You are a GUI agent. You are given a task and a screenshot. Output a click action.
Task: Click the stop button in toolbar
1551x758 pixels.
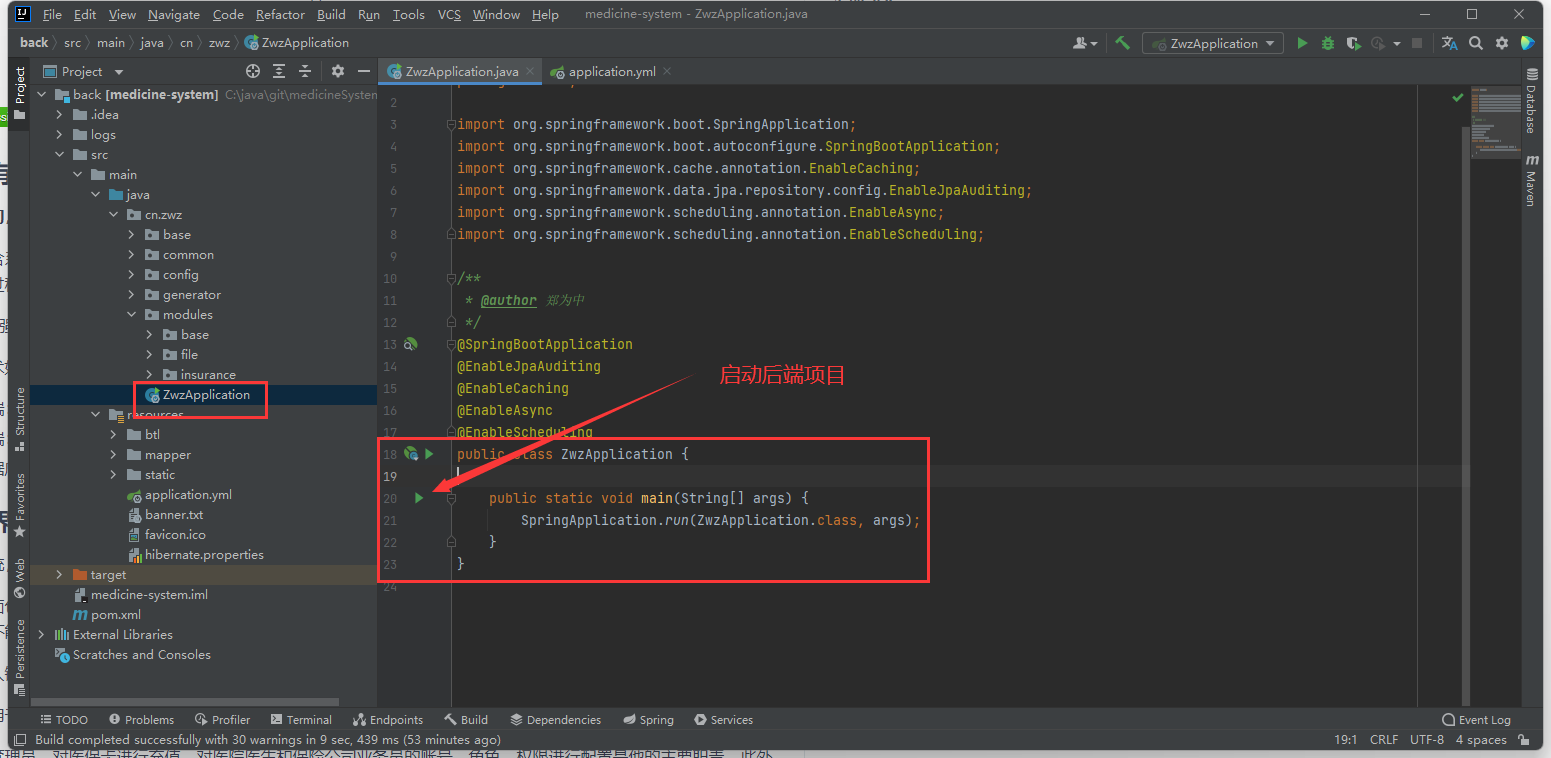point(1416,43)
